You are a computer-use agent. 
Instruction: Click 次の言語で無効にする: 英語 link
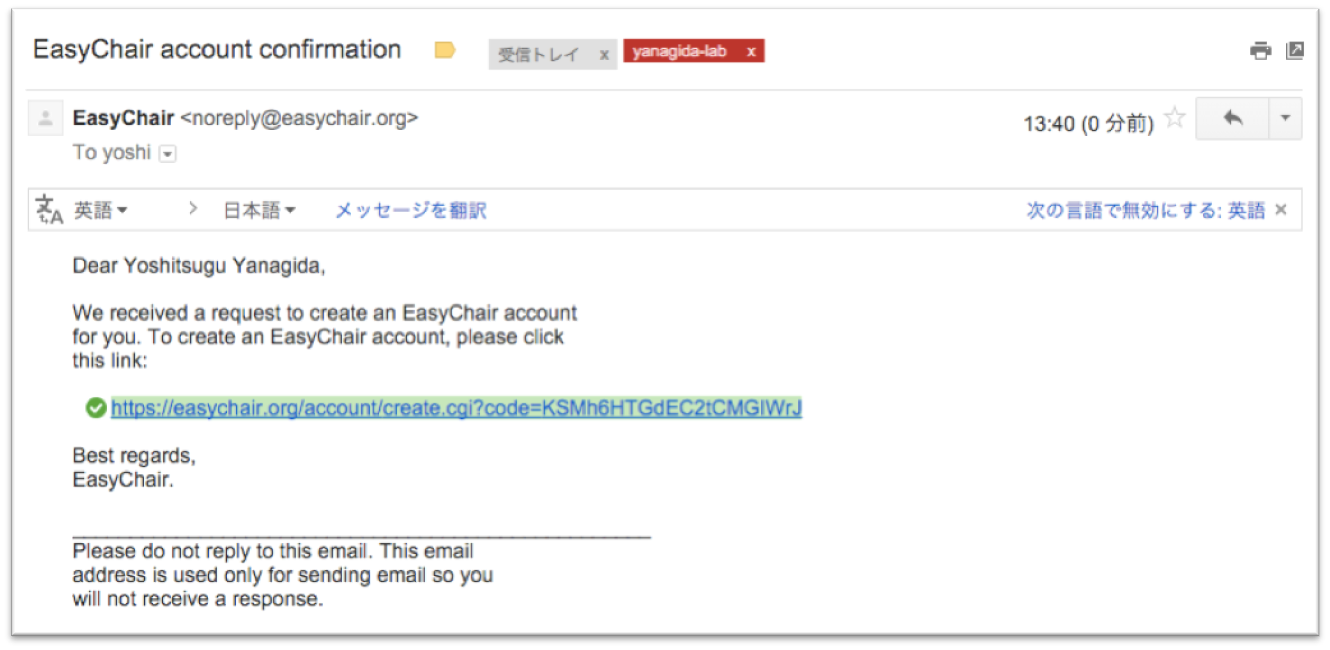[x=1145, y=211]
